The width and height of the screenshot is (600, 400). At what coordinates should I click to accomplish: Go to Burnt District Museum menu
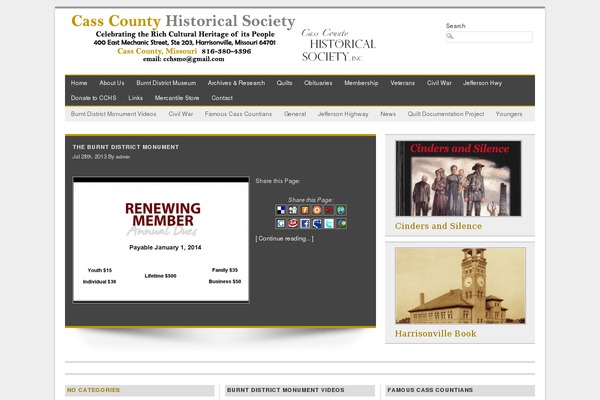point(166,83)
